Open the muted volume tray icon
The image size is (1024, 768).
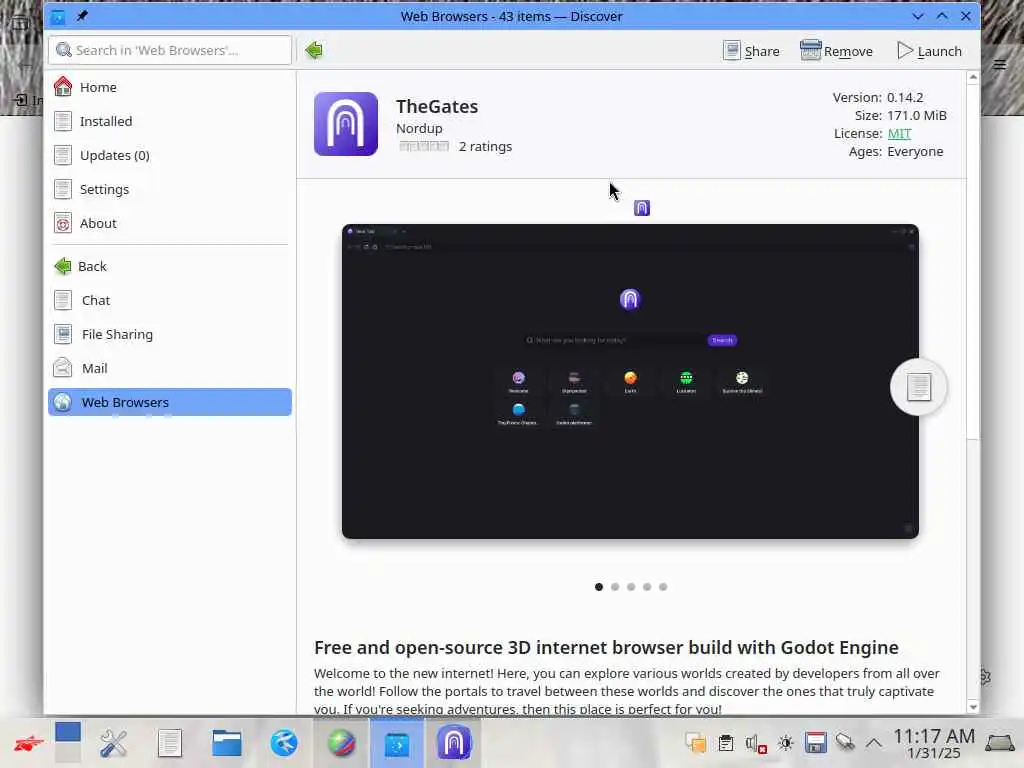click(x=756, y=743)
